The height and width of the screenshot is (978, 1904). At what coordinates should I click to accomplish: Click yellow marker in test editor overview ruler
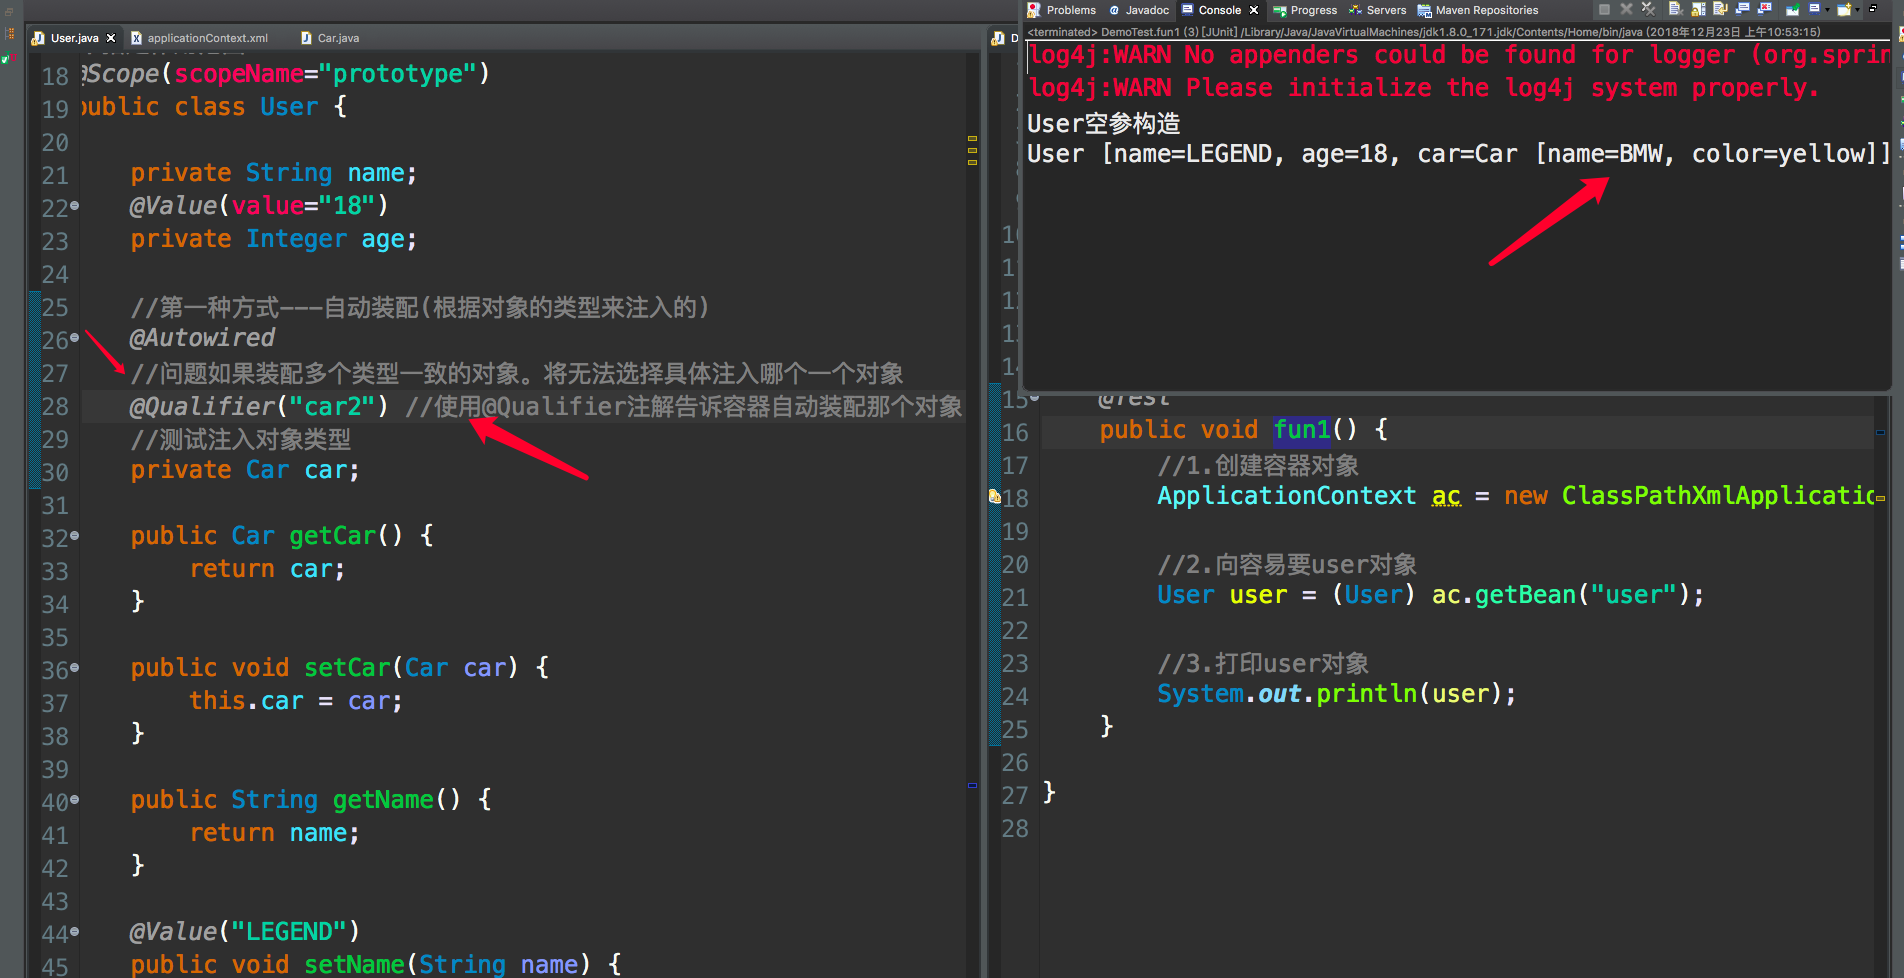(x=1880, y=497)
